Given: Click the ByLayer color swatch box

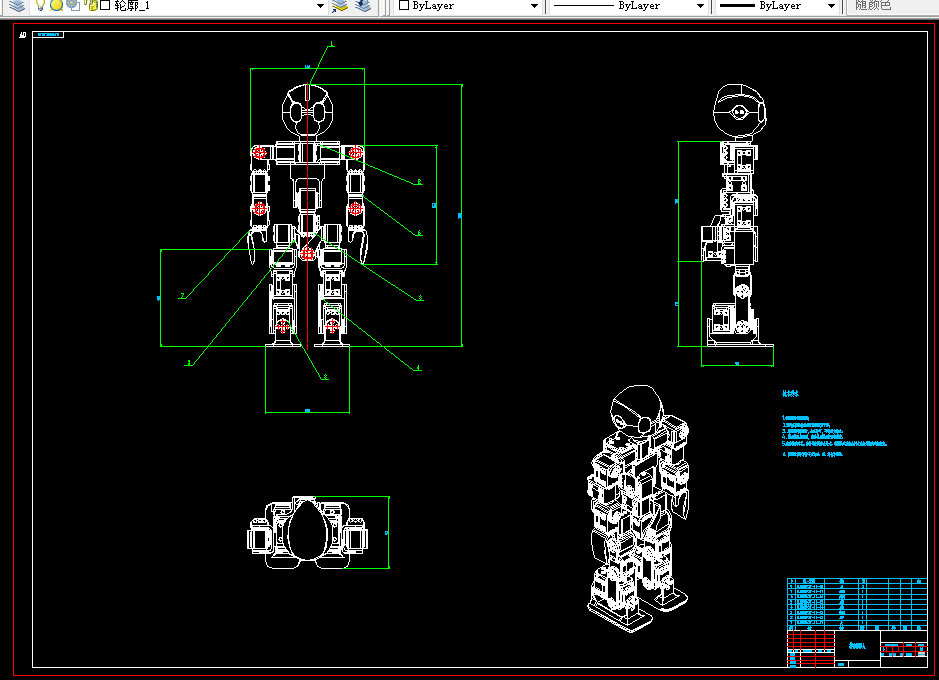Looking at the screenshot, I should coord(404,5).
